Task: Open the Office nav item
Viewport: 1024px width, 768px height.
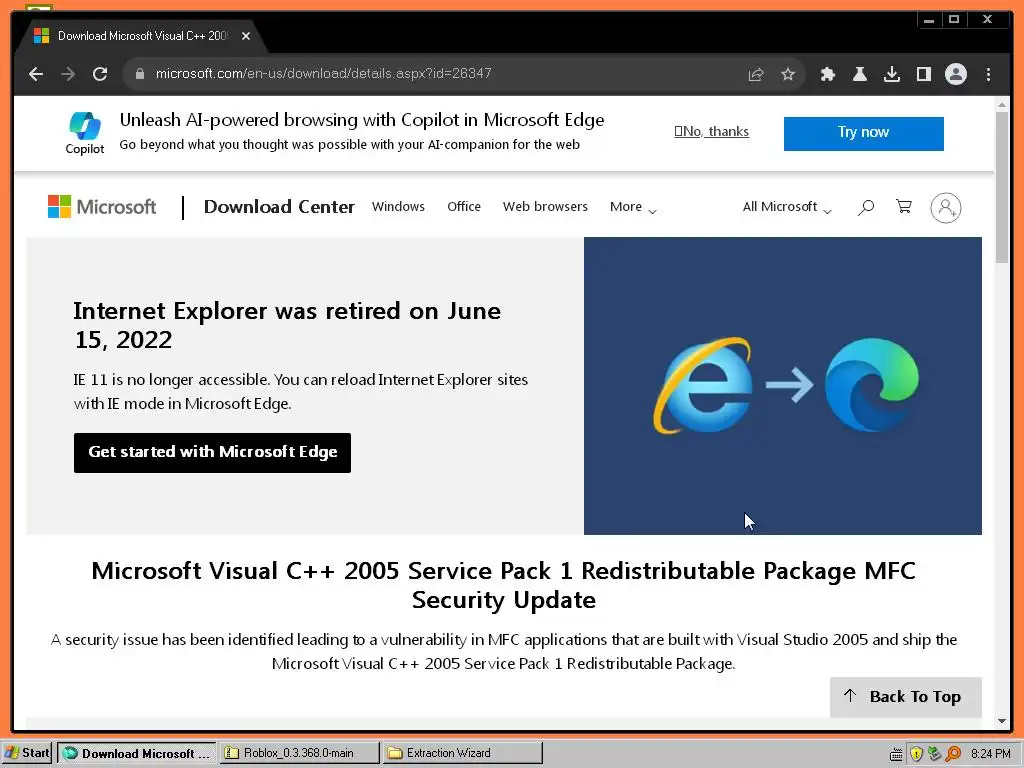Action: tap(464, 206)
